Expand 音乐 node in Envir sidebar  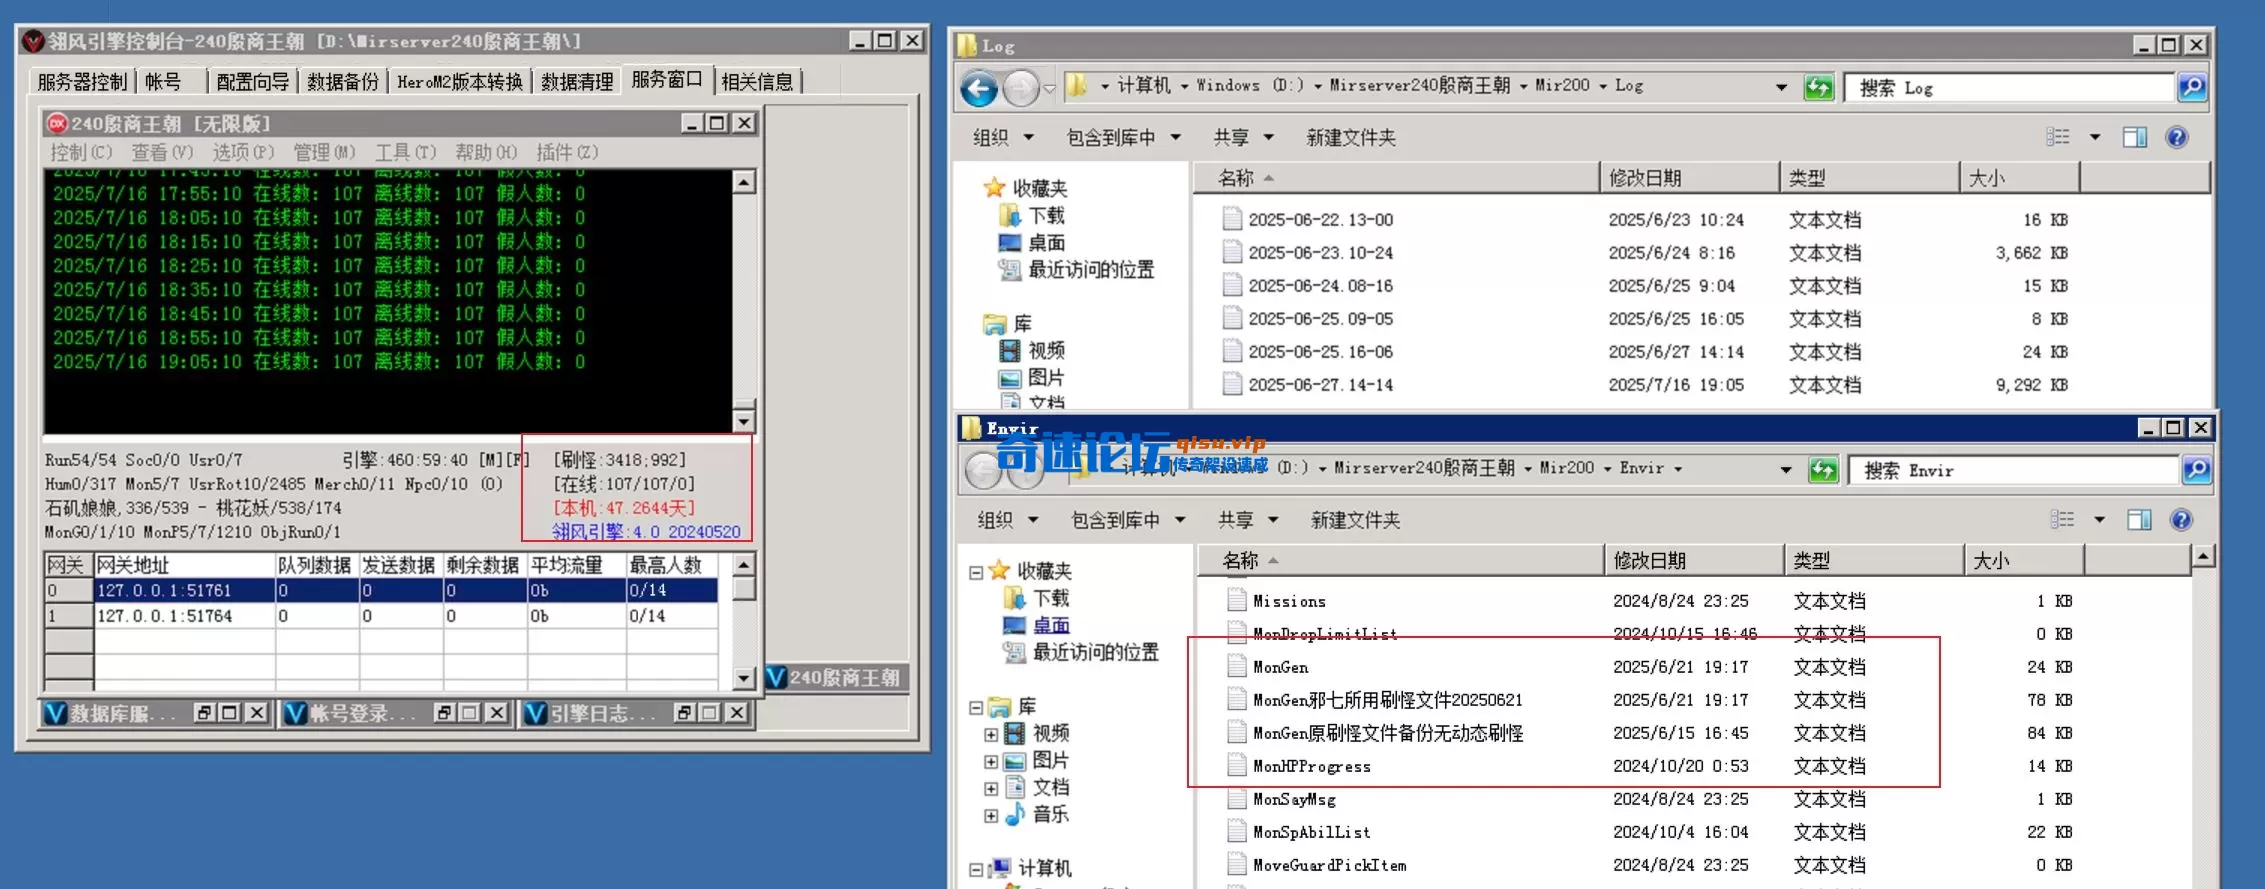[990, 815]
